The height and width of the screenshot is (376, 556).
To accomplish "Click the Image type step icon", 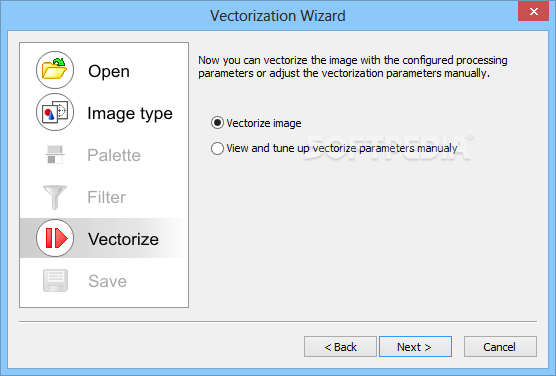I will pyautogui.click(x=55, y=112).
